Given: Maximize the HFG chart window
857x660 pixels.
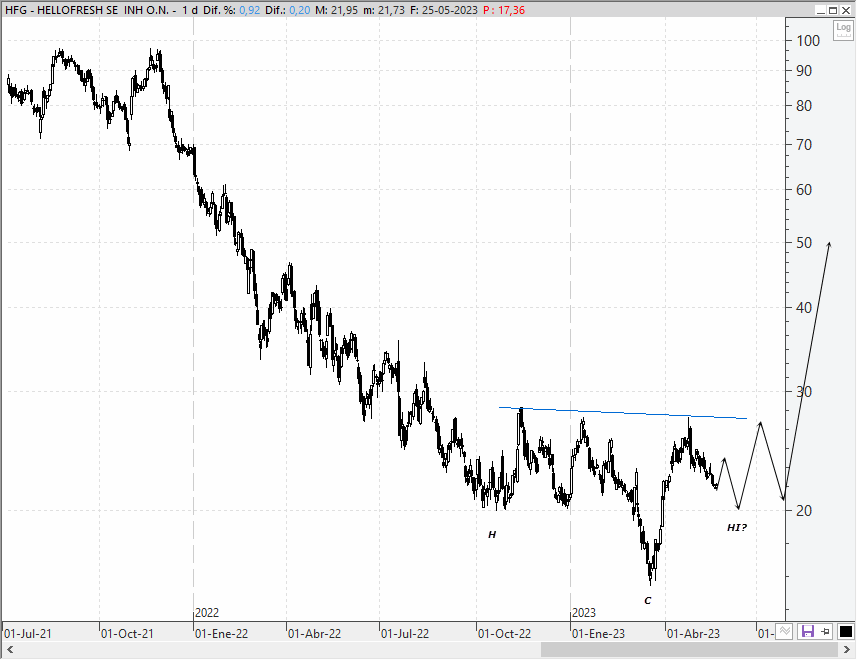Looking at the screenshot, I should coord(833,10).
